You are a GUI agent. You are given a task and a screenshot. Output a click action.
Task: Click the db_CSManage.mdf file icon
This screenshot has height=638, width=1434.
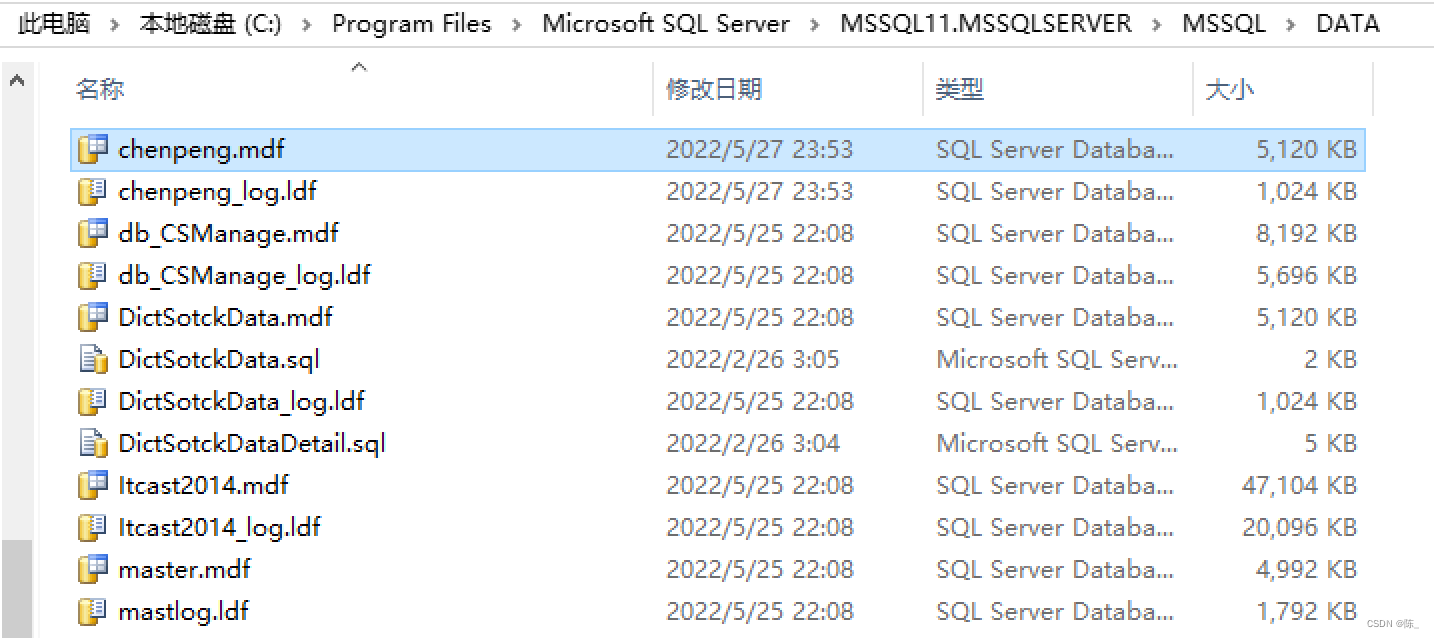tap(93, 233)
